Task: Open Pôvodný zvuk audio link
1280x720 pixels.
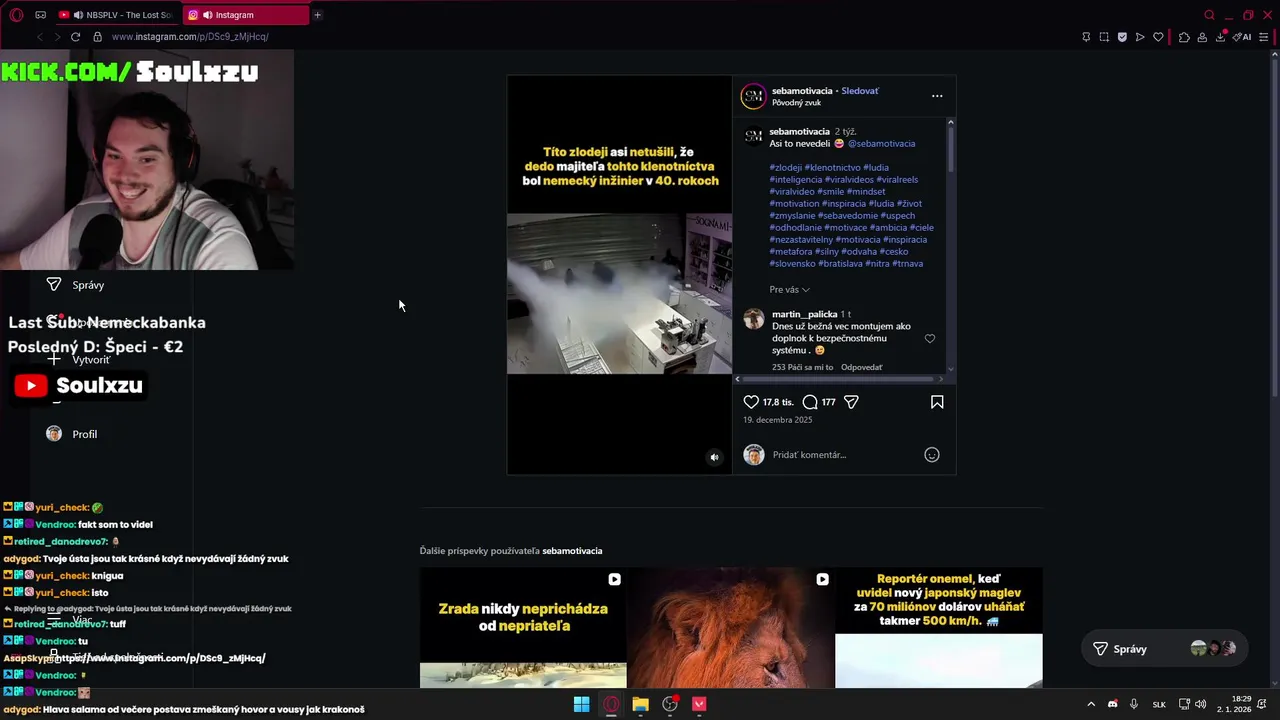Action: pos(796,103)
